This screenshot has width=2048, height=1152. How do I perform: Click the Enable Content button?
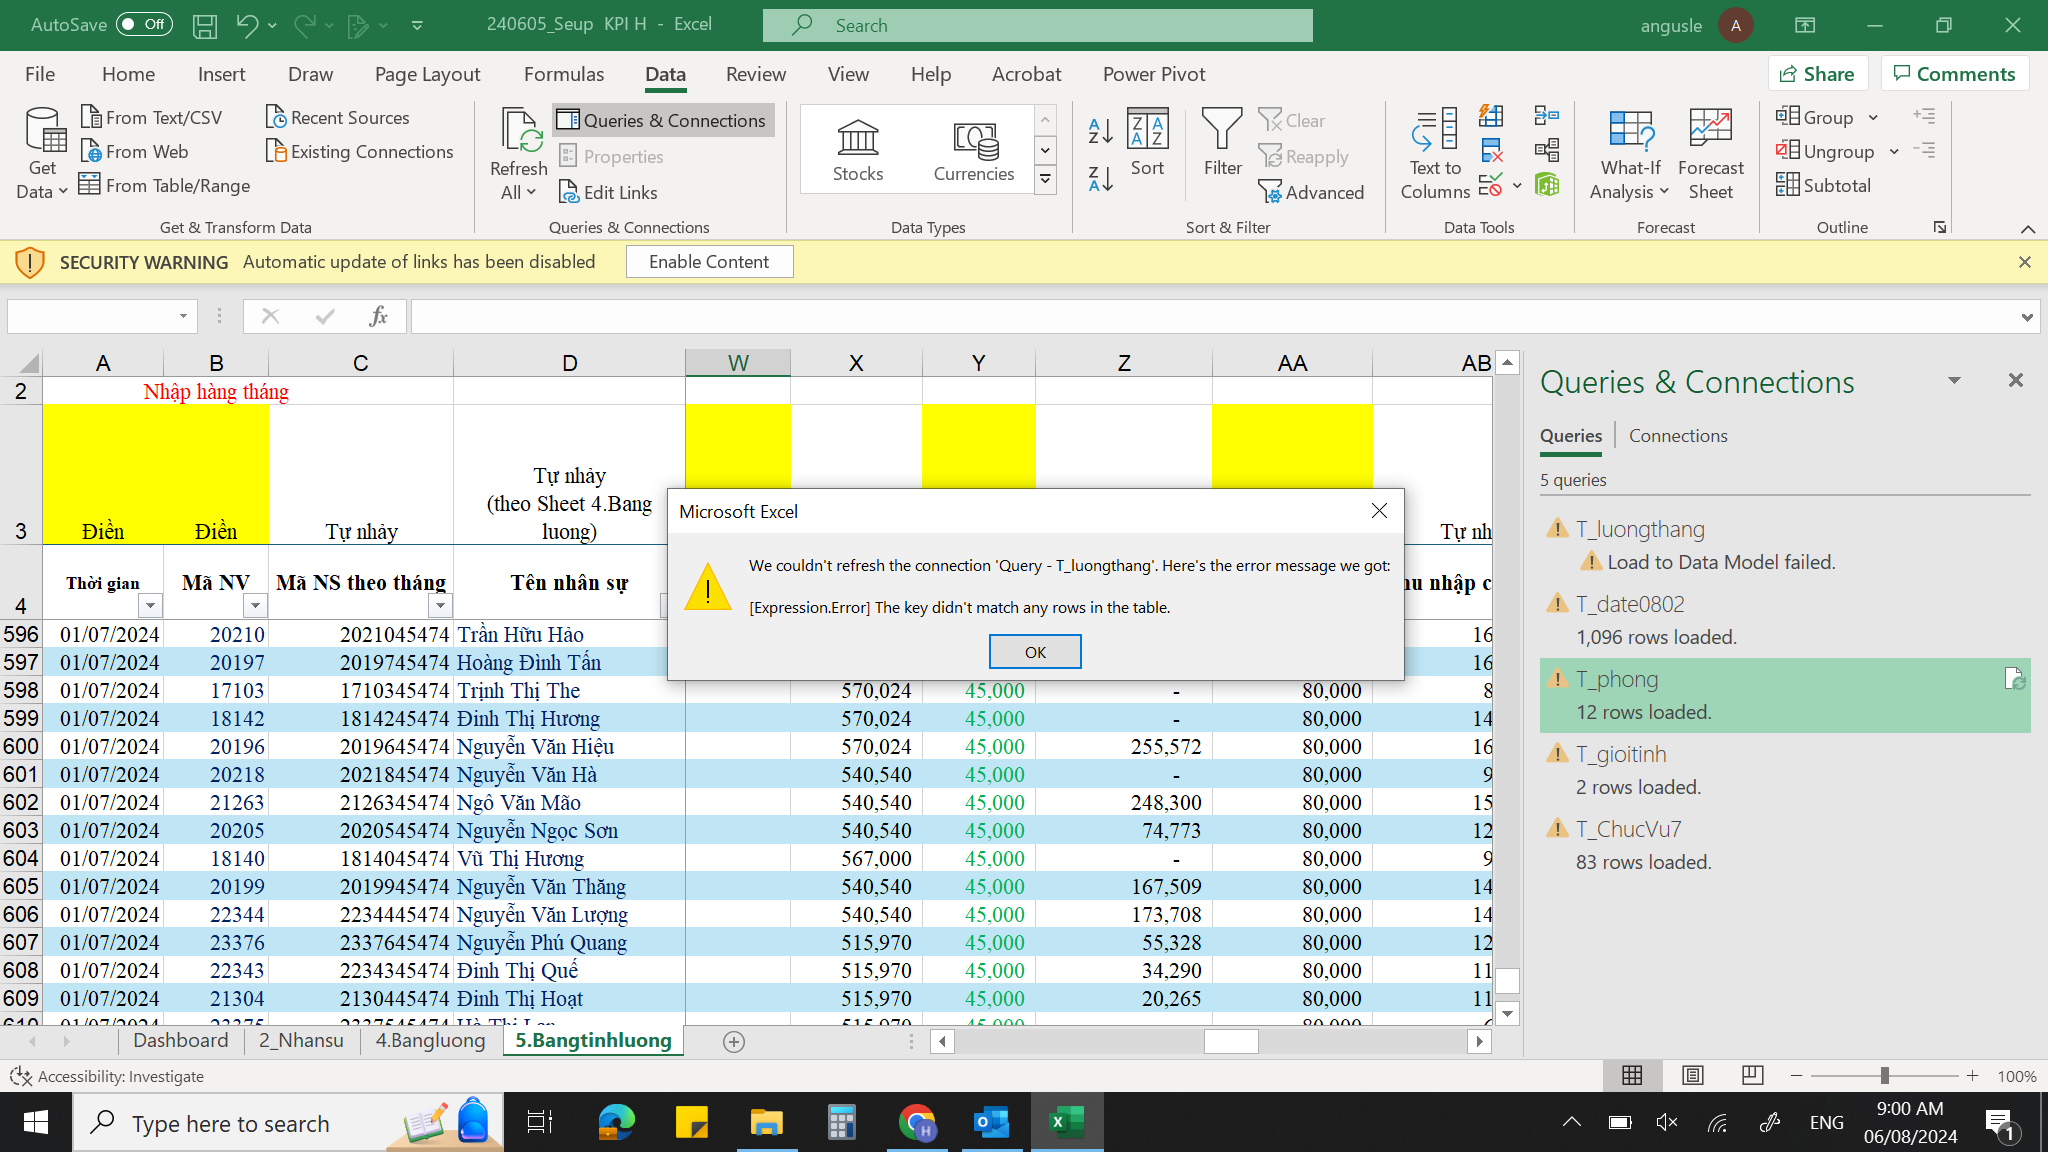(709, 262)
